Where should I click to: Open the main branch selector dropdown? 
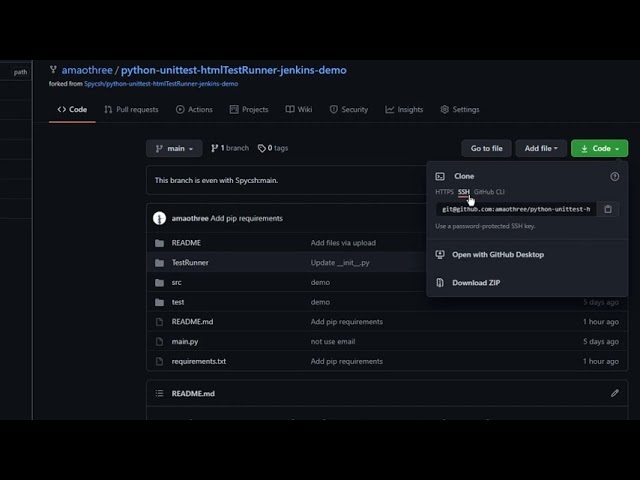(174, 149)
